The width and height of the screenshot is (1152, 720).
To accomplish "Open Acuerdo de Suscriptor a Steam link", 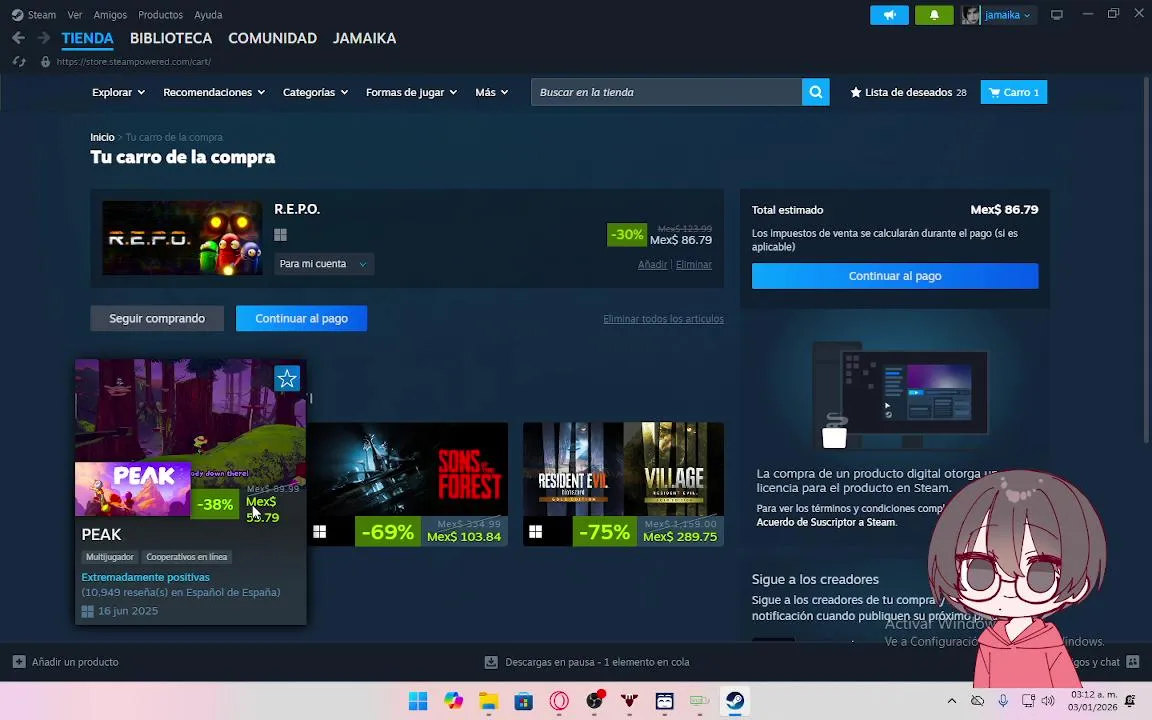I will click(827, 522).
